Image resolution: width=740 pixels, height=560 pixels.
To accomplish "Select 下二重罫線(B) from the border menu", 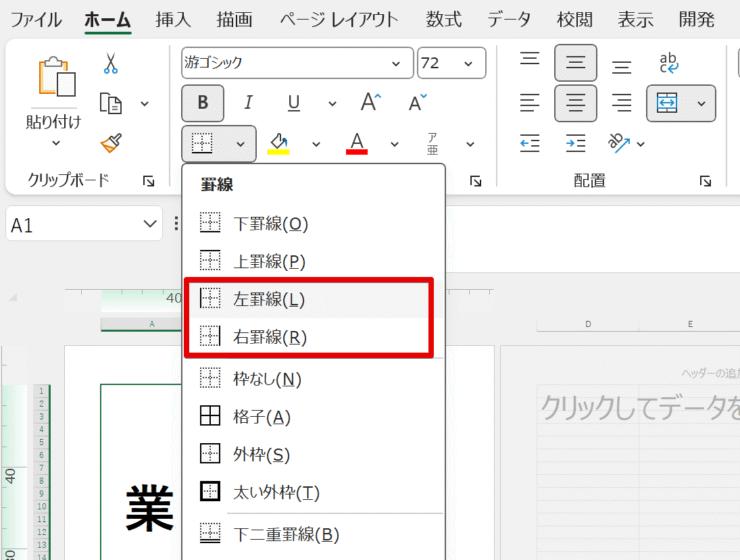I will click(313, 534).
